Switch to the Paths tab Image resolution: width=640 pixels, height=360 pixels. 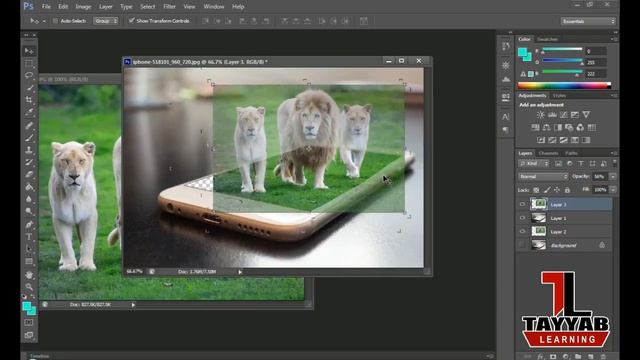tap(571, 153)
